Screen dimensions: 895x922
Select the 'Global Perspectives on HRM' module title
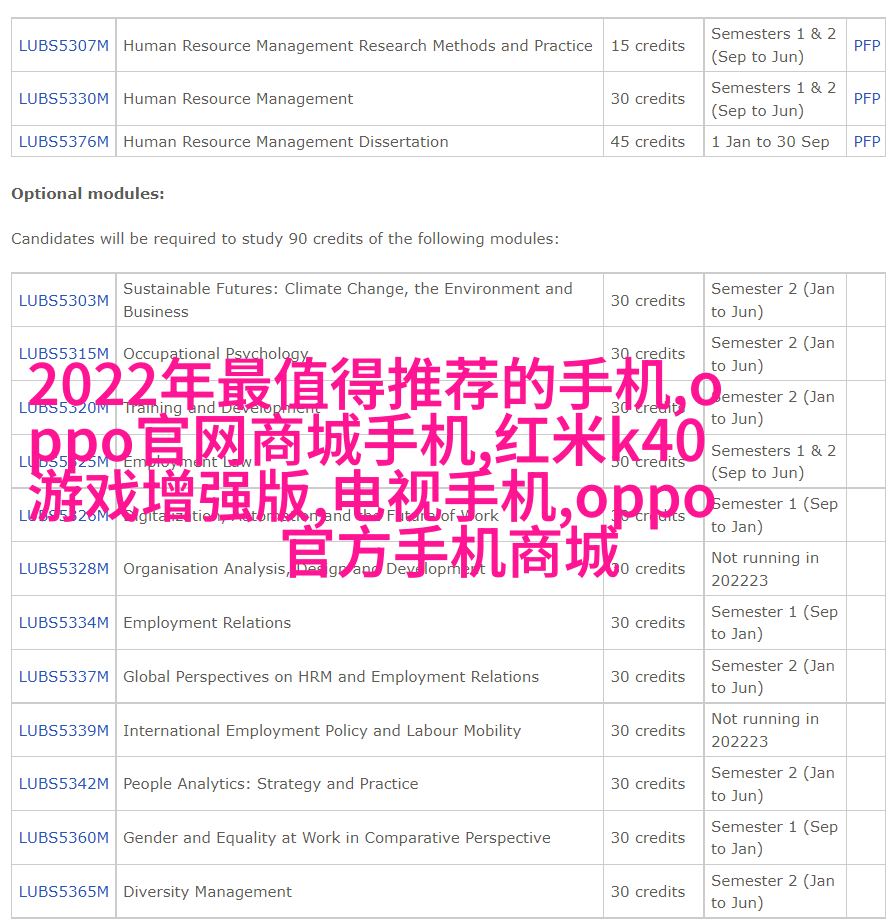pyautogui.click(x=331, y=677)
